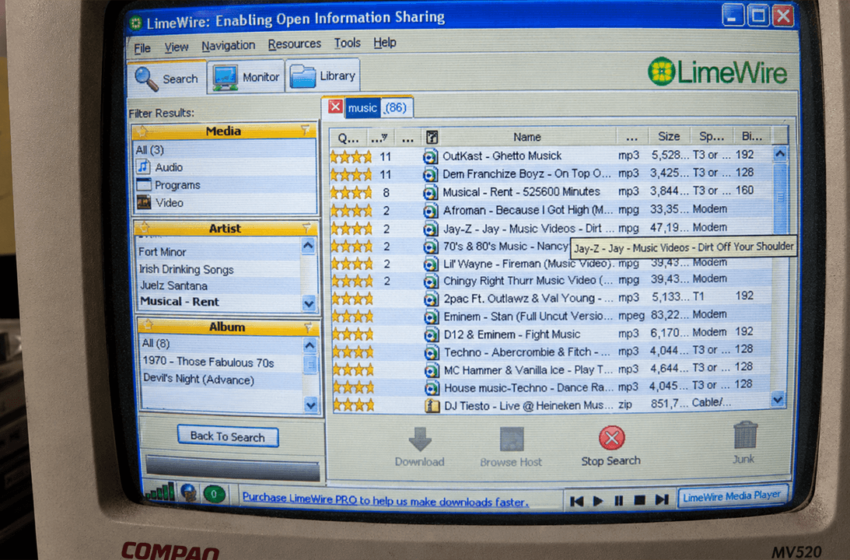Image resolution: width=850 pixels, height=560 pixels.
Task: Click the Media header filter funnel icon
Action: coord(306,130)
